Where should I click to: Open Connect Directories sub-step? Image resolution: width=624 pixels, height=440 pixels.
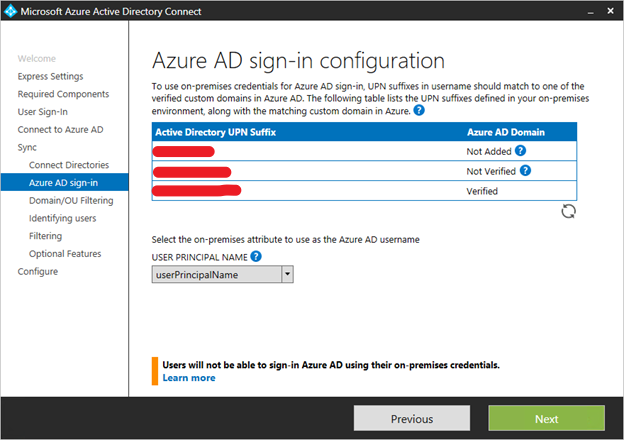tap(69, 165)
